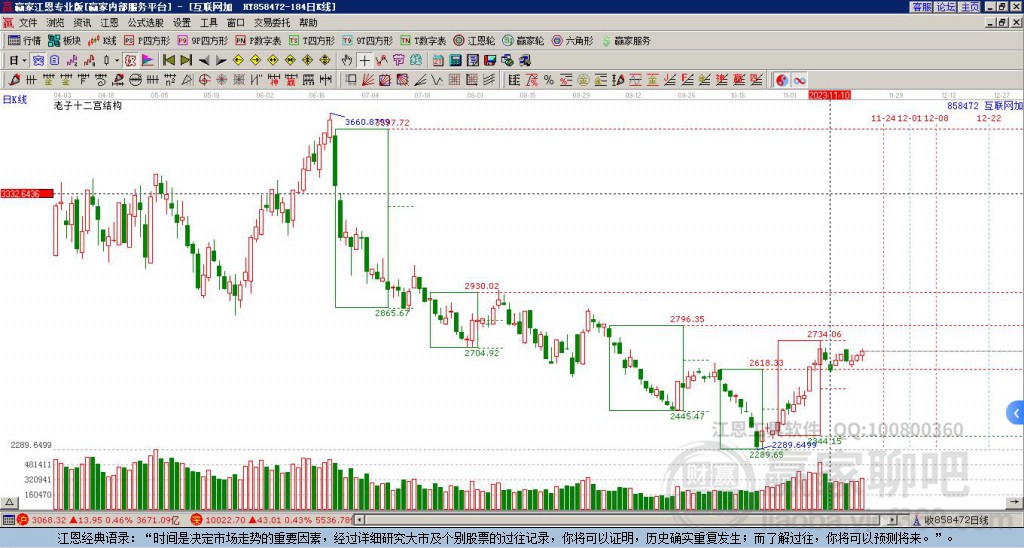Open the 9T四方形 tool
Image resolution: width=1024 pixels, height=548 pixels.
[367, 40]
